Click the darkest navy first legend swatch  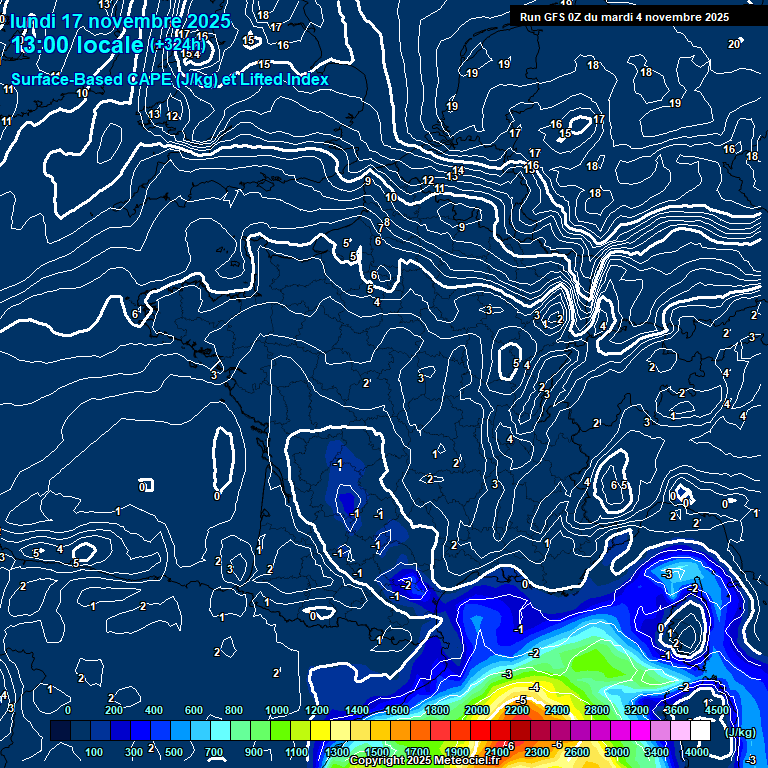tap(60, 730)
